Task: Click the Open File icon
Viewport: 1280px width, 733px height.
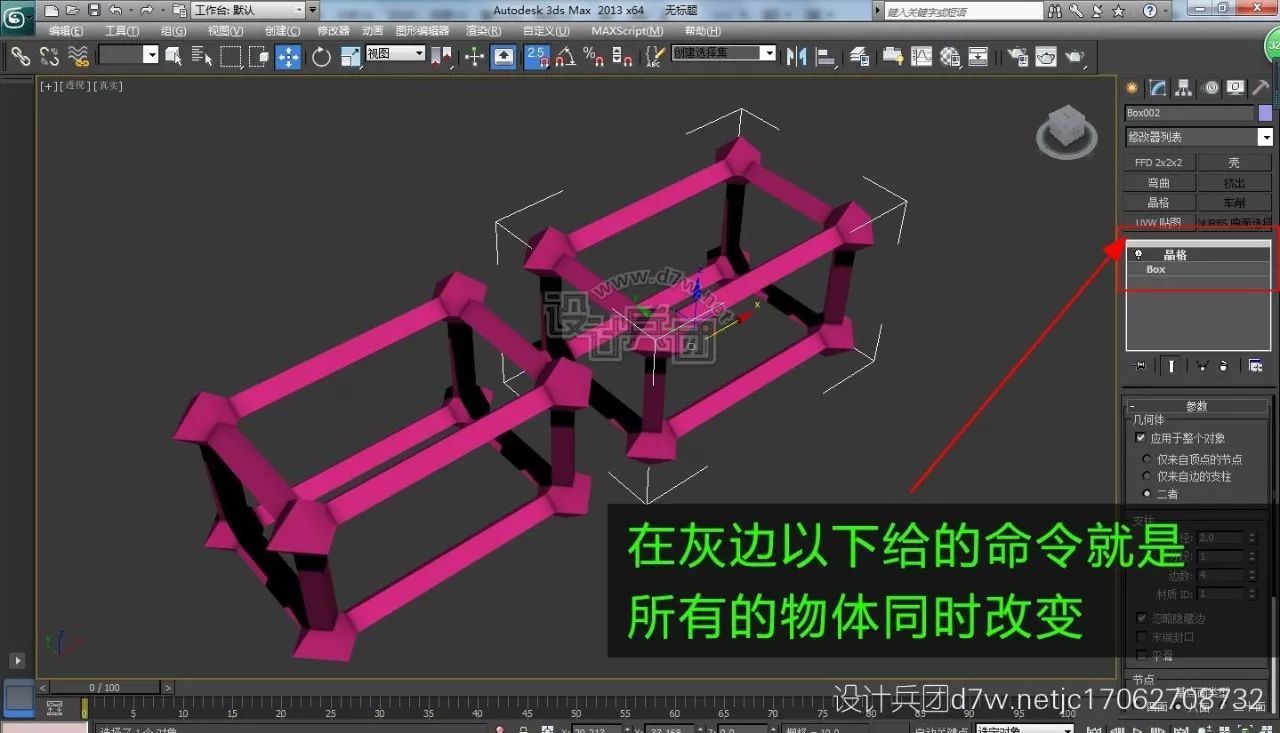Action: (72, 10)
